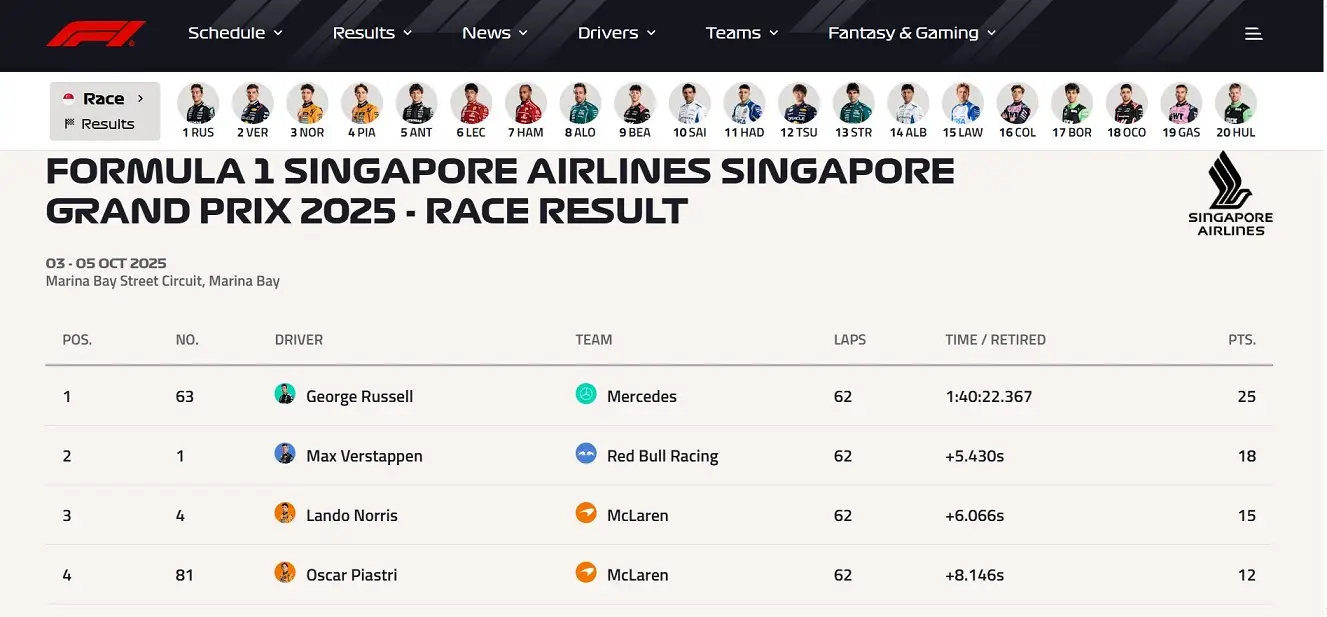Open Oscar Piastri driver link
The height and width of the screenshot is (617, 1327).
pos(351,575)
